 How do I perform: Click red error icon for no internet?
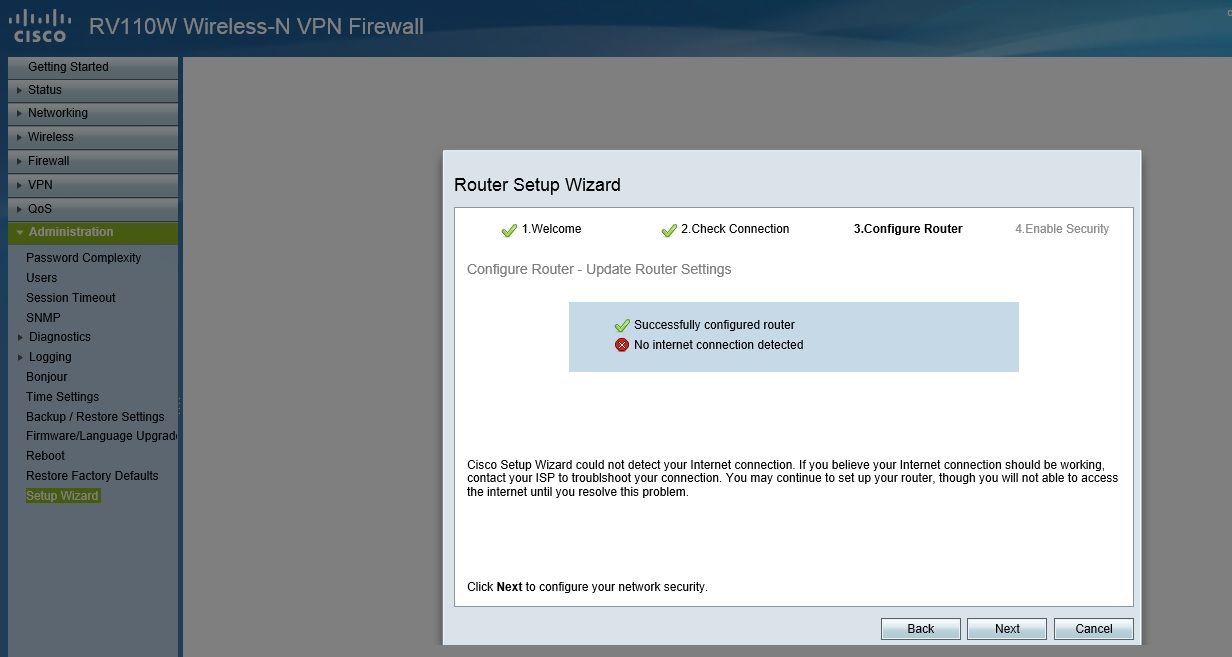pyautogui.click(x=622, y=345)
